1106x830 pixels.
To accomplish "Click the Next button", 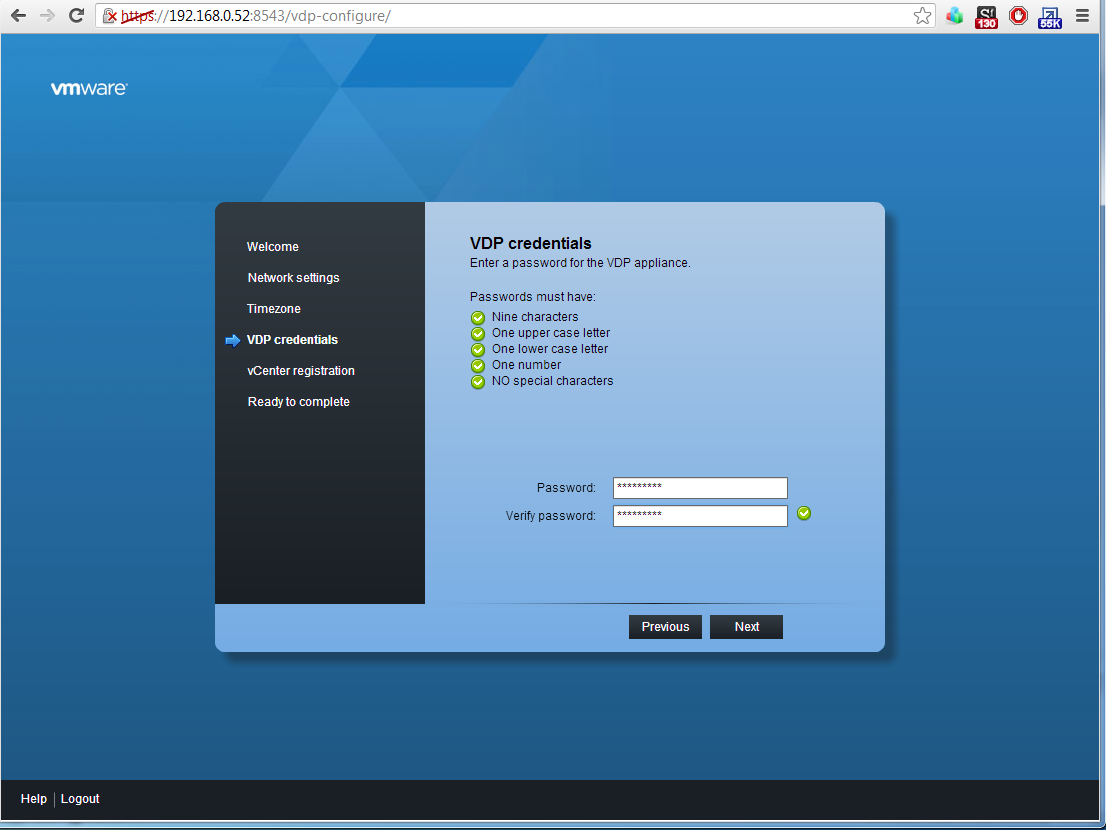I will coord(746,627).
